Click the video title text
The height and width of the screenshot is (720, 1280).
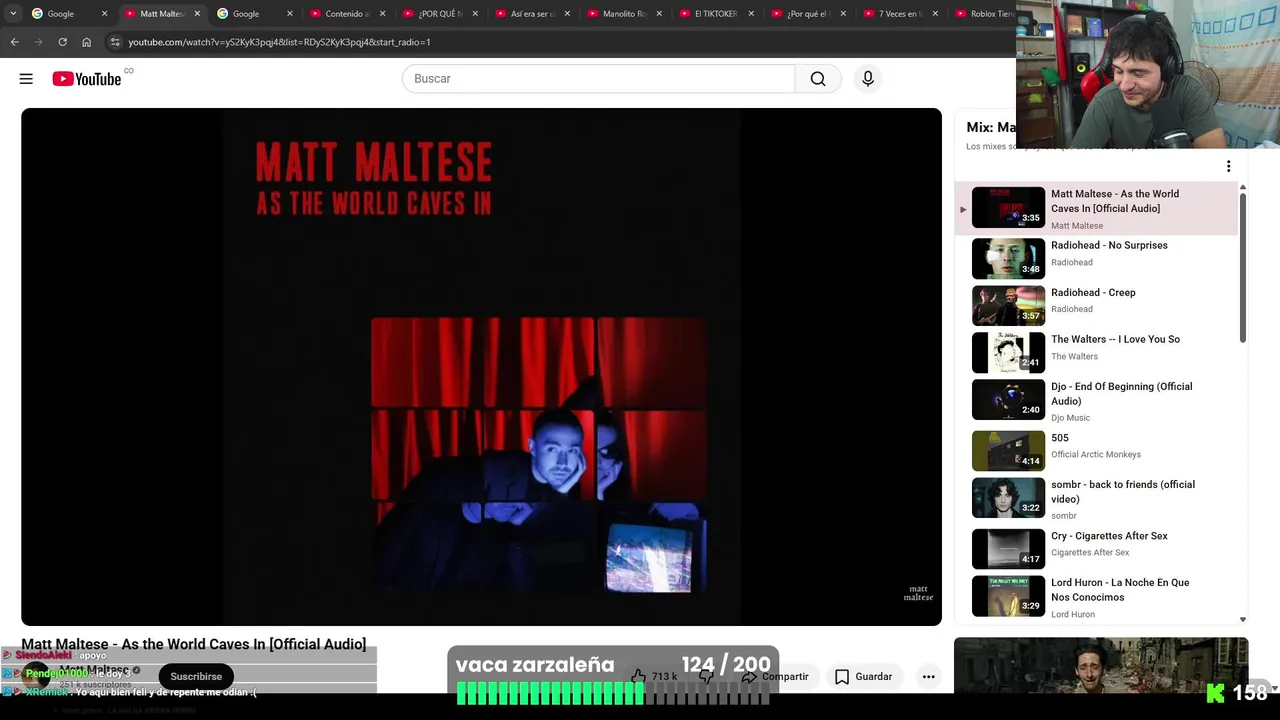point(194,644)
